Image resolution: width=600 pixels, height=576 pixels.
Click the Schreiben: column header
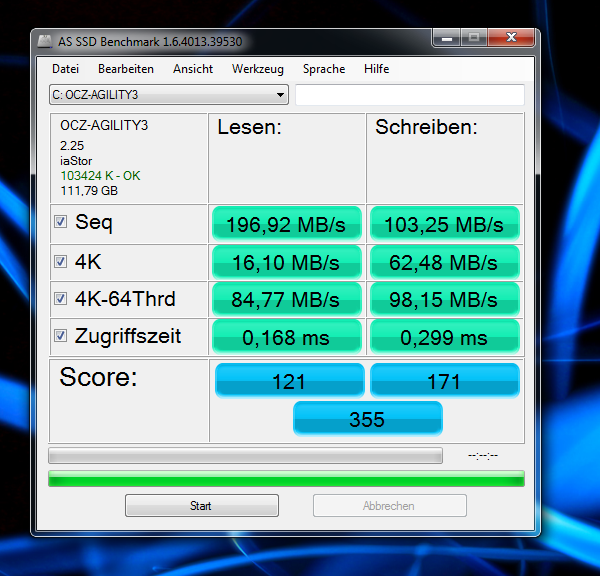tap(426, 127)
